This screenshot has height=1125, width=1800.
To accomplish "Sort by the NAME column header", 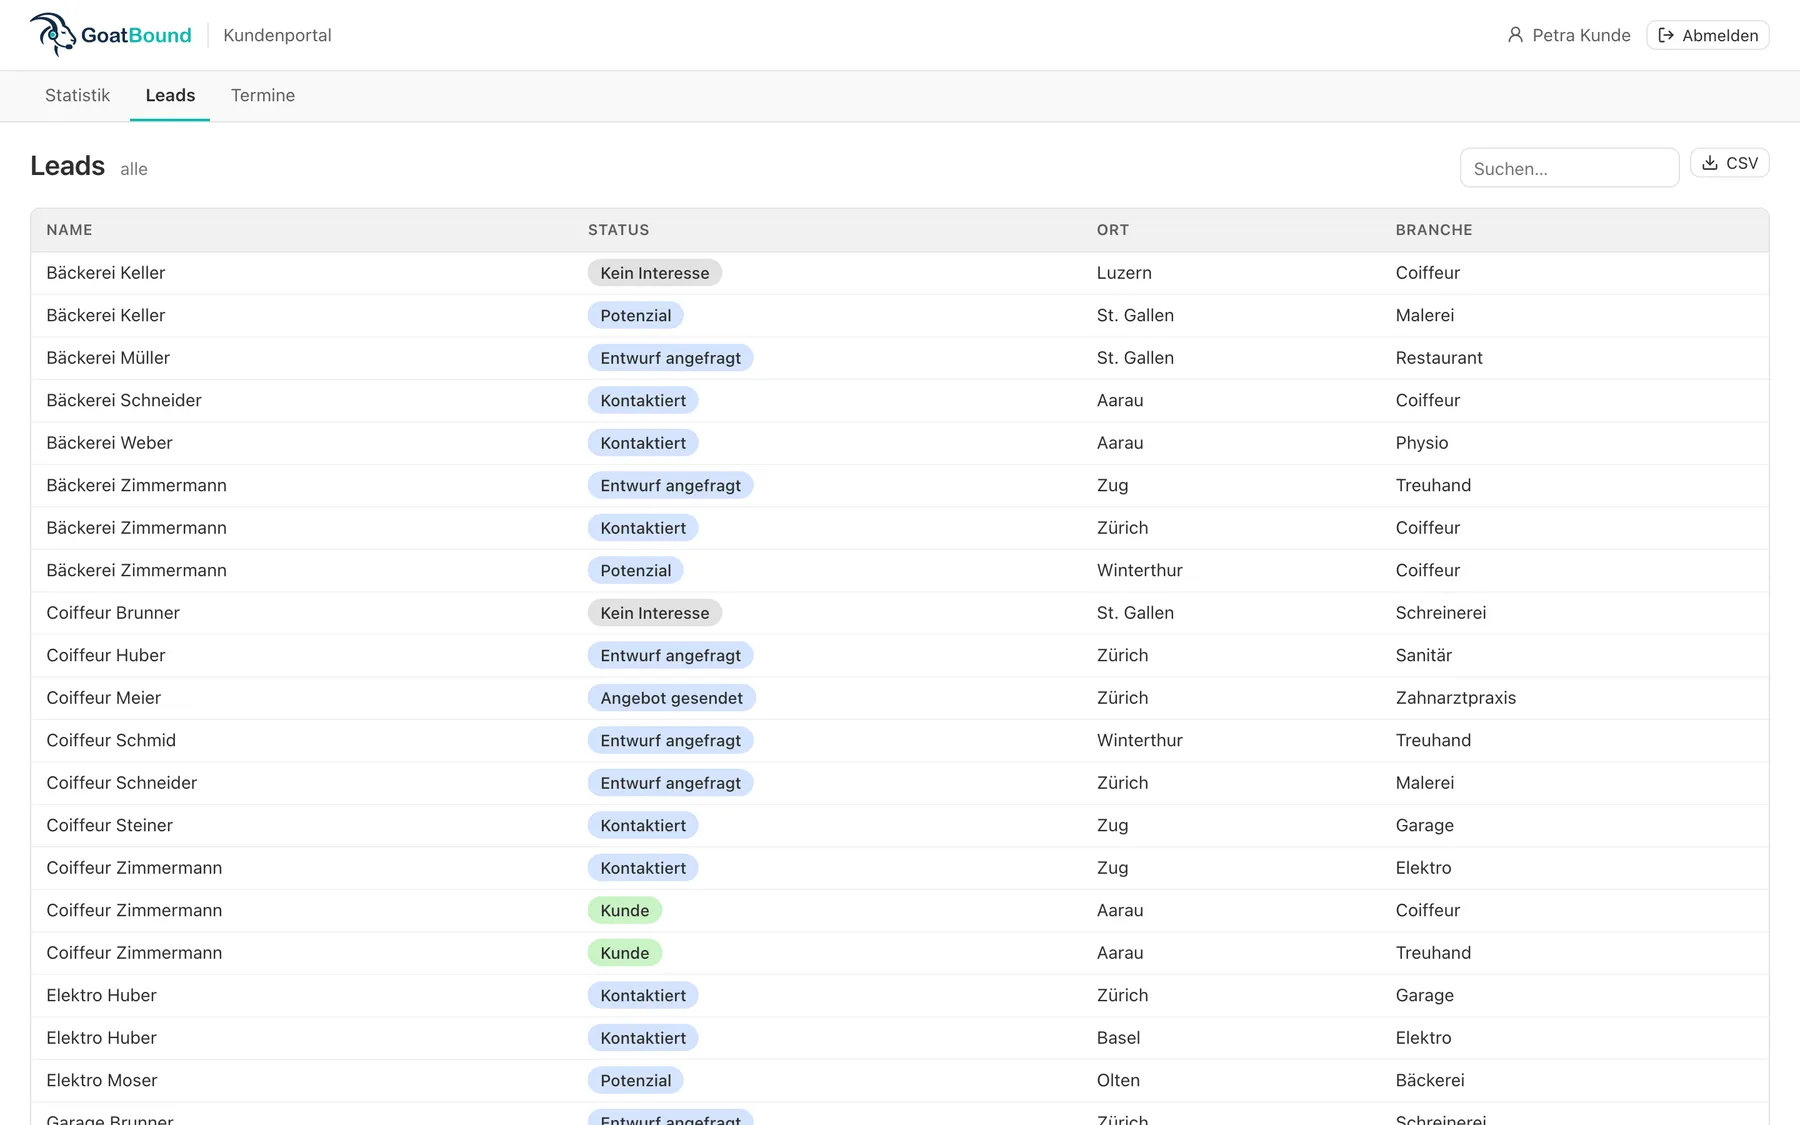I will pyautogui.click(x=69, y=230).
